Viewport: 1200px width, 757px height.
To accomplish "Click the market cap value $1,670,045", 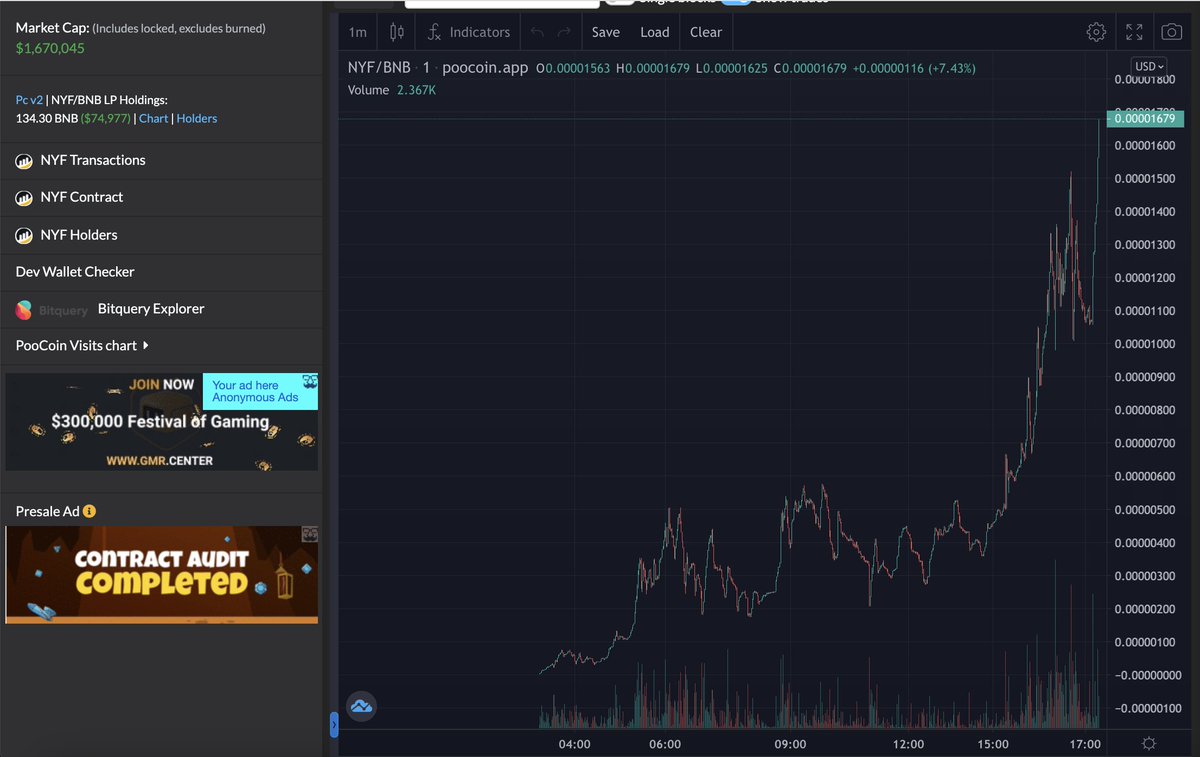I will tap(50, 48).
